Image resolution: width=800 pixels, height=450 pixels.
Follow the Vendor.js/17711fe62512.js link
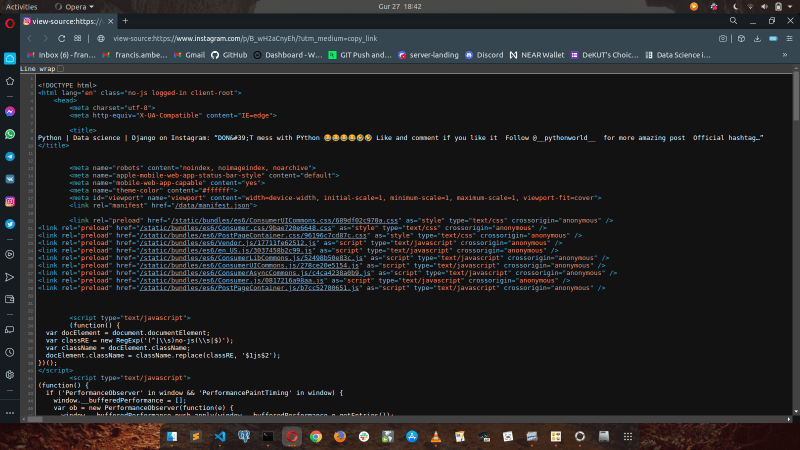click(228, 243)
